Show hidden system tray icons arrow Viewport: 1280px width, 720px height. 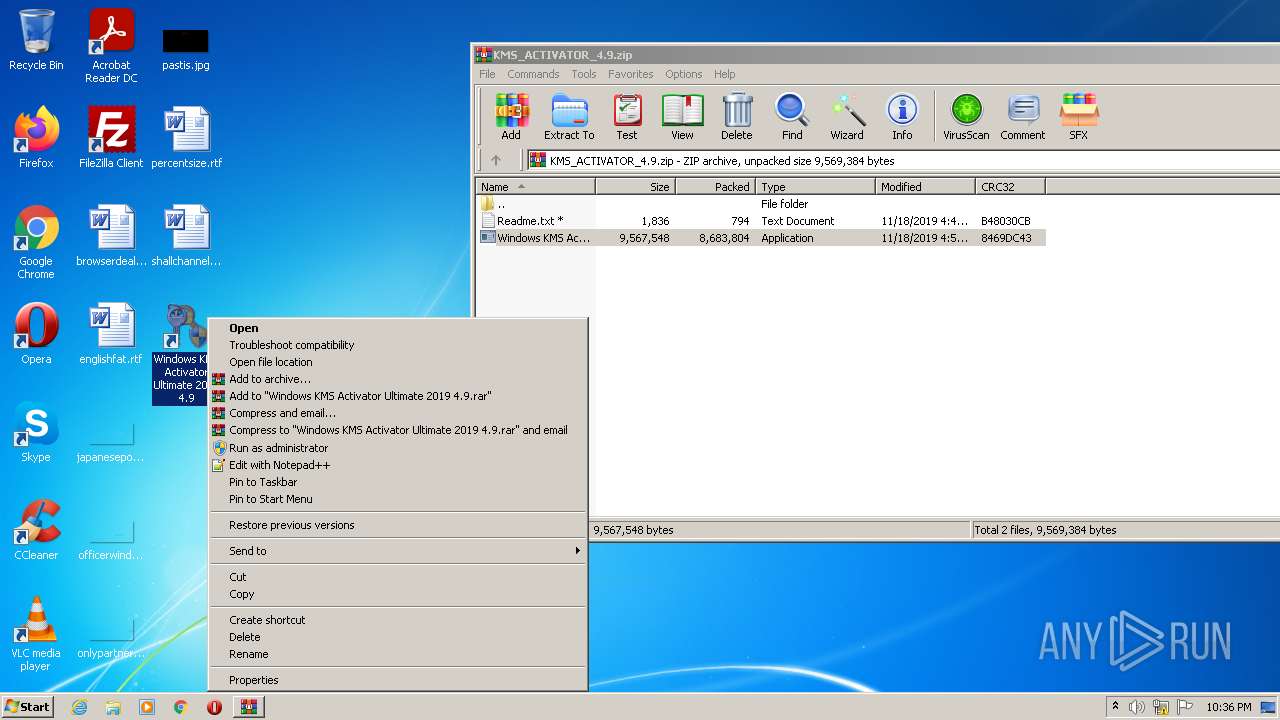click(1115, 706)
